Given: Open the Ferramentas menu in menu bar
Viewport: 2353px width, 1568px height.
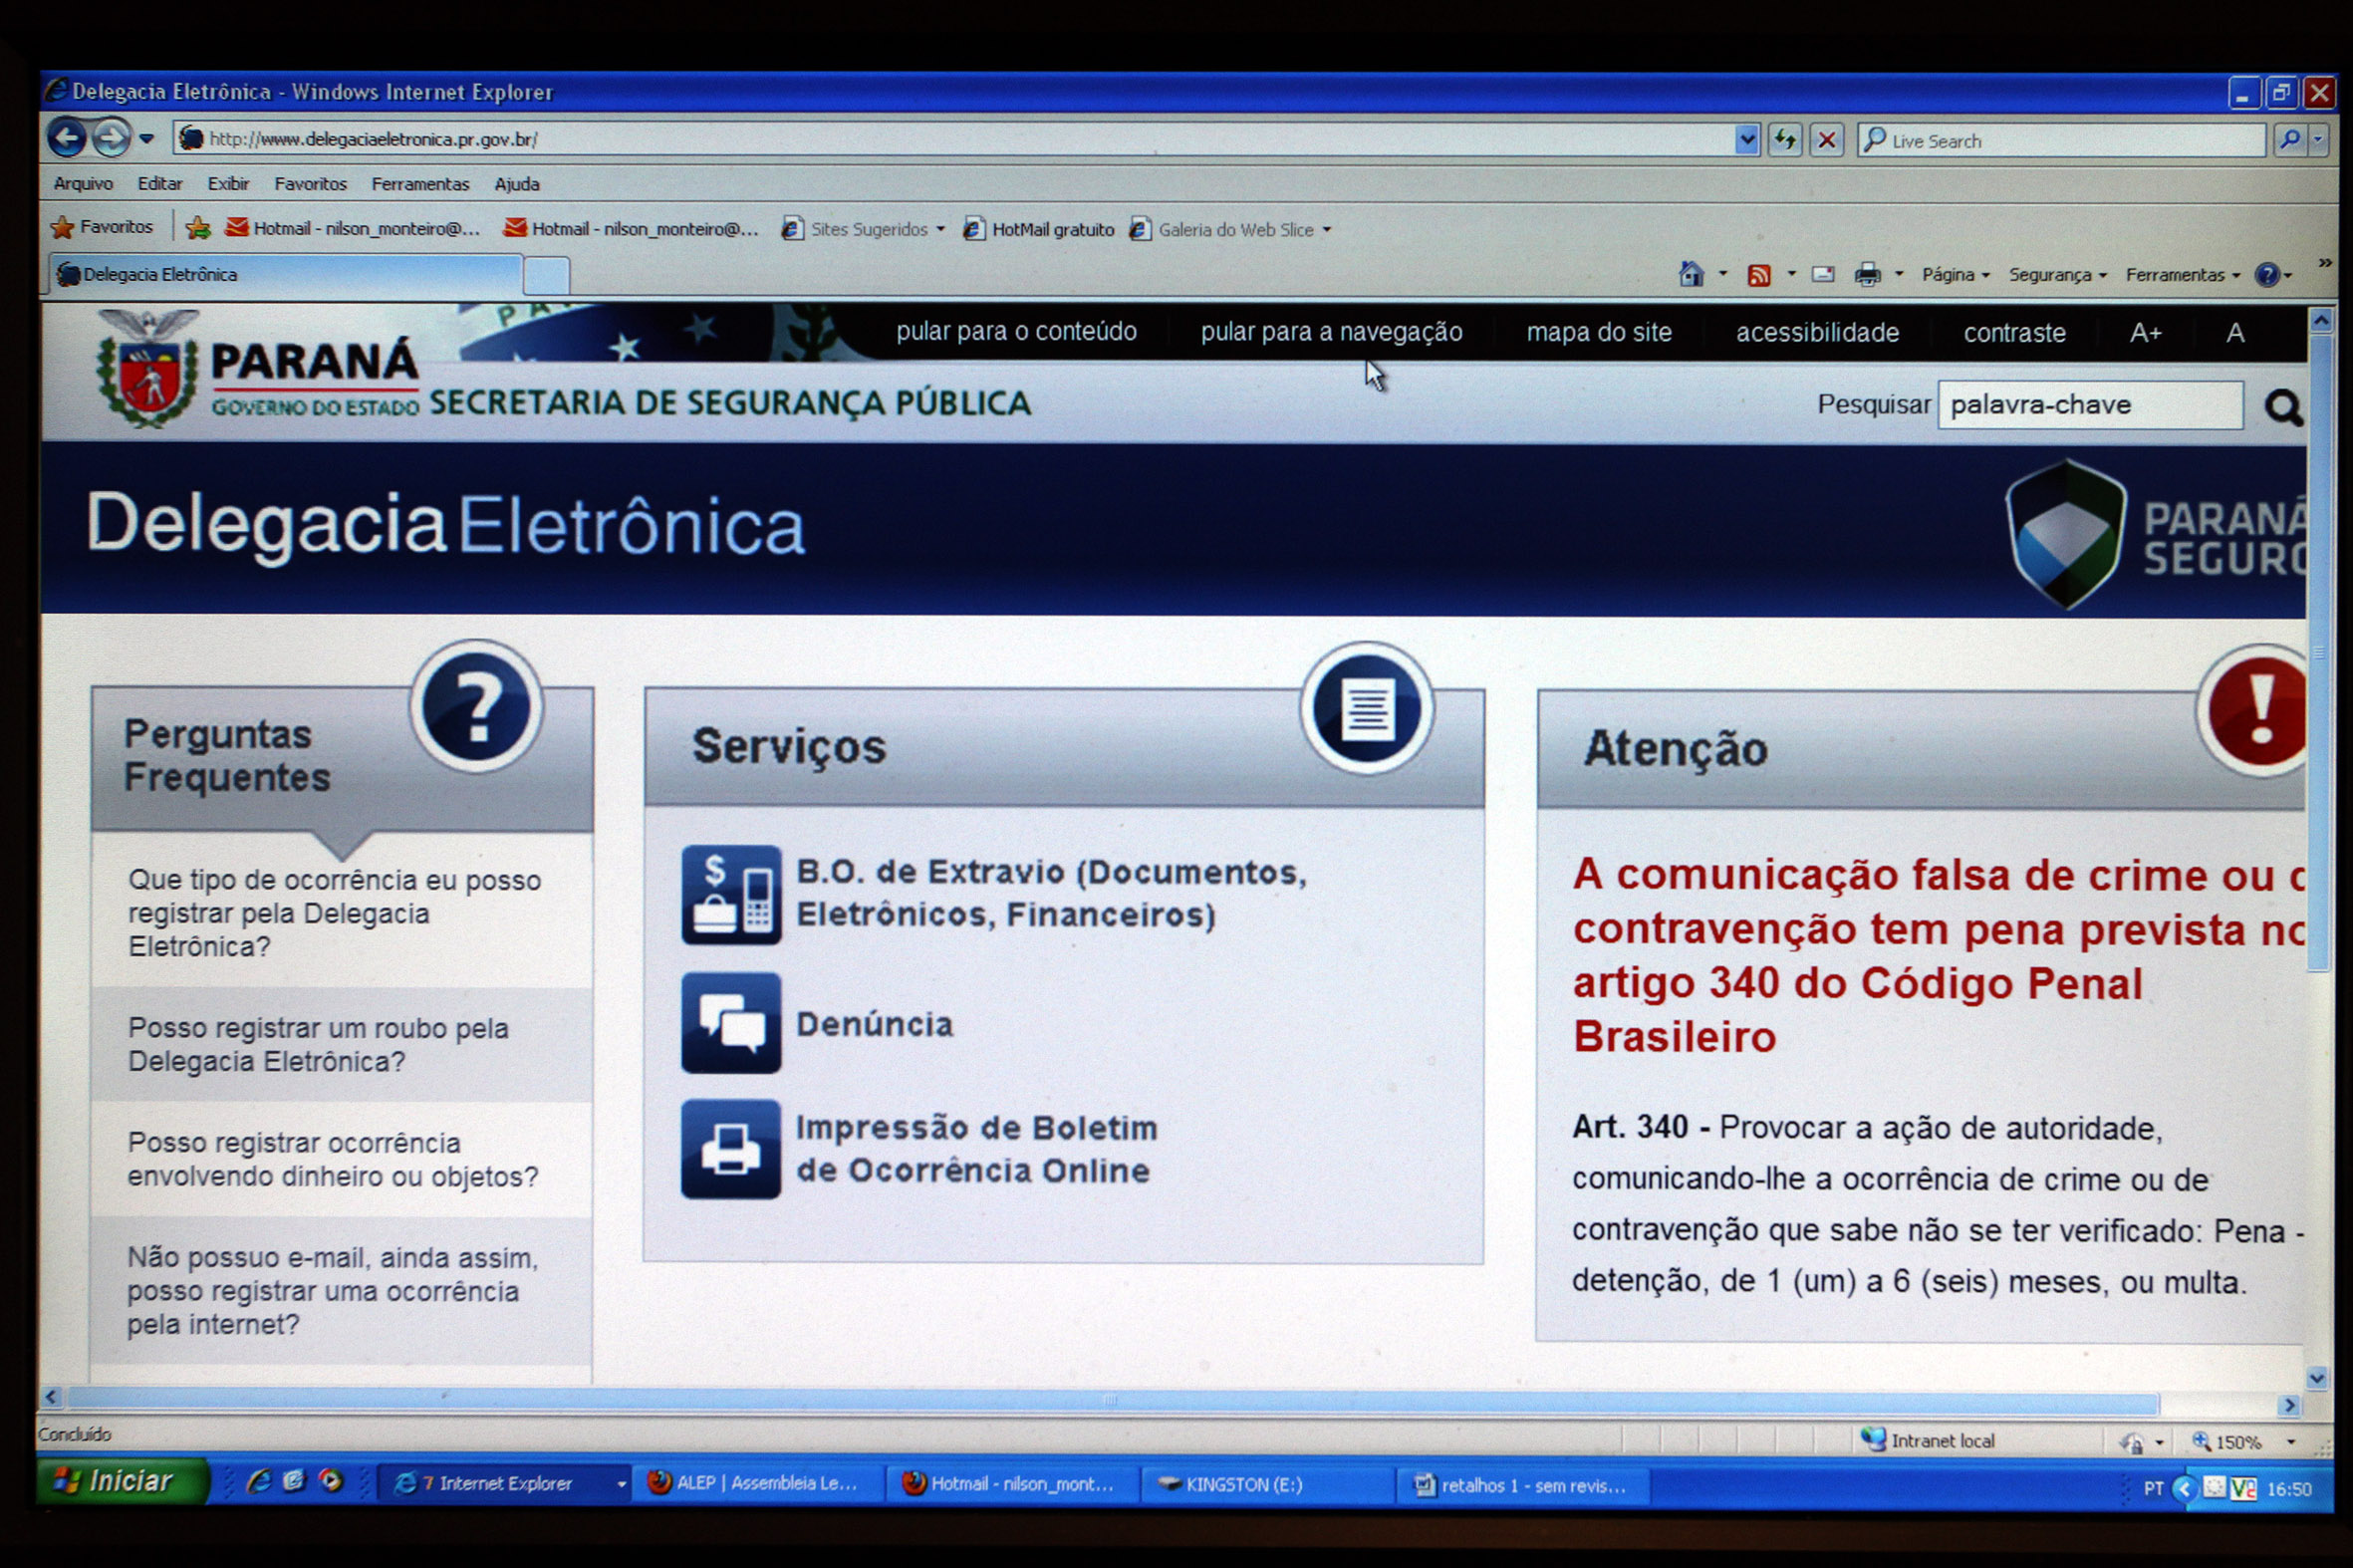Looking at the screenshot, I should tap(420, 184).
